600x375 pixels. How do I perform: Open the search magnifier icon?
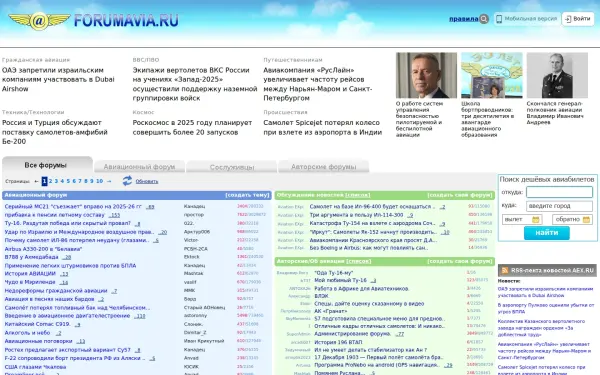click(x=484, y=19)
